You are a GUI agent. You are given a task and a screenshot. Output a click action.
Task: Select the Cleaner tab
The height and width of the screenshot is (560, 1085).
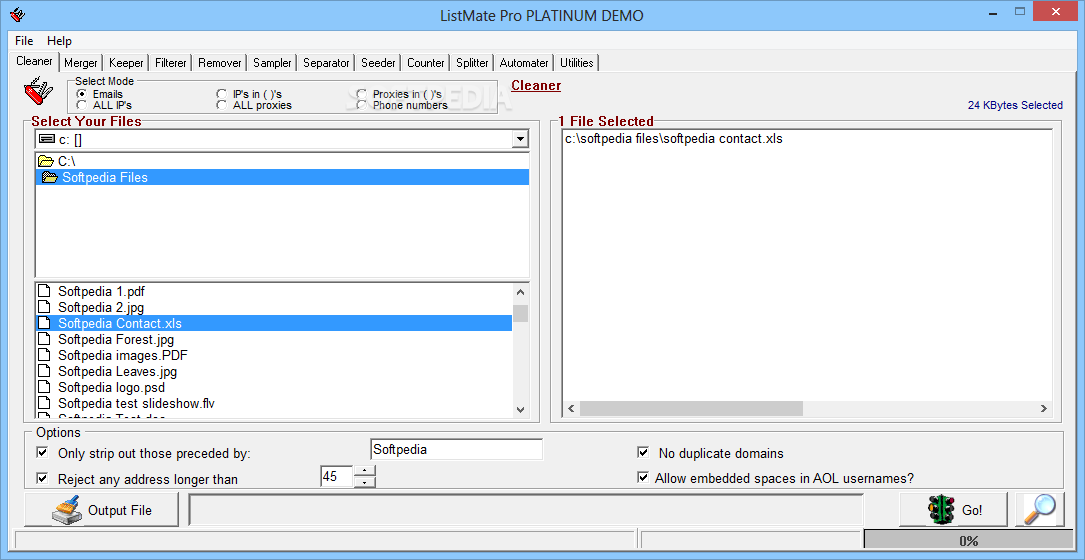(34, 61)
